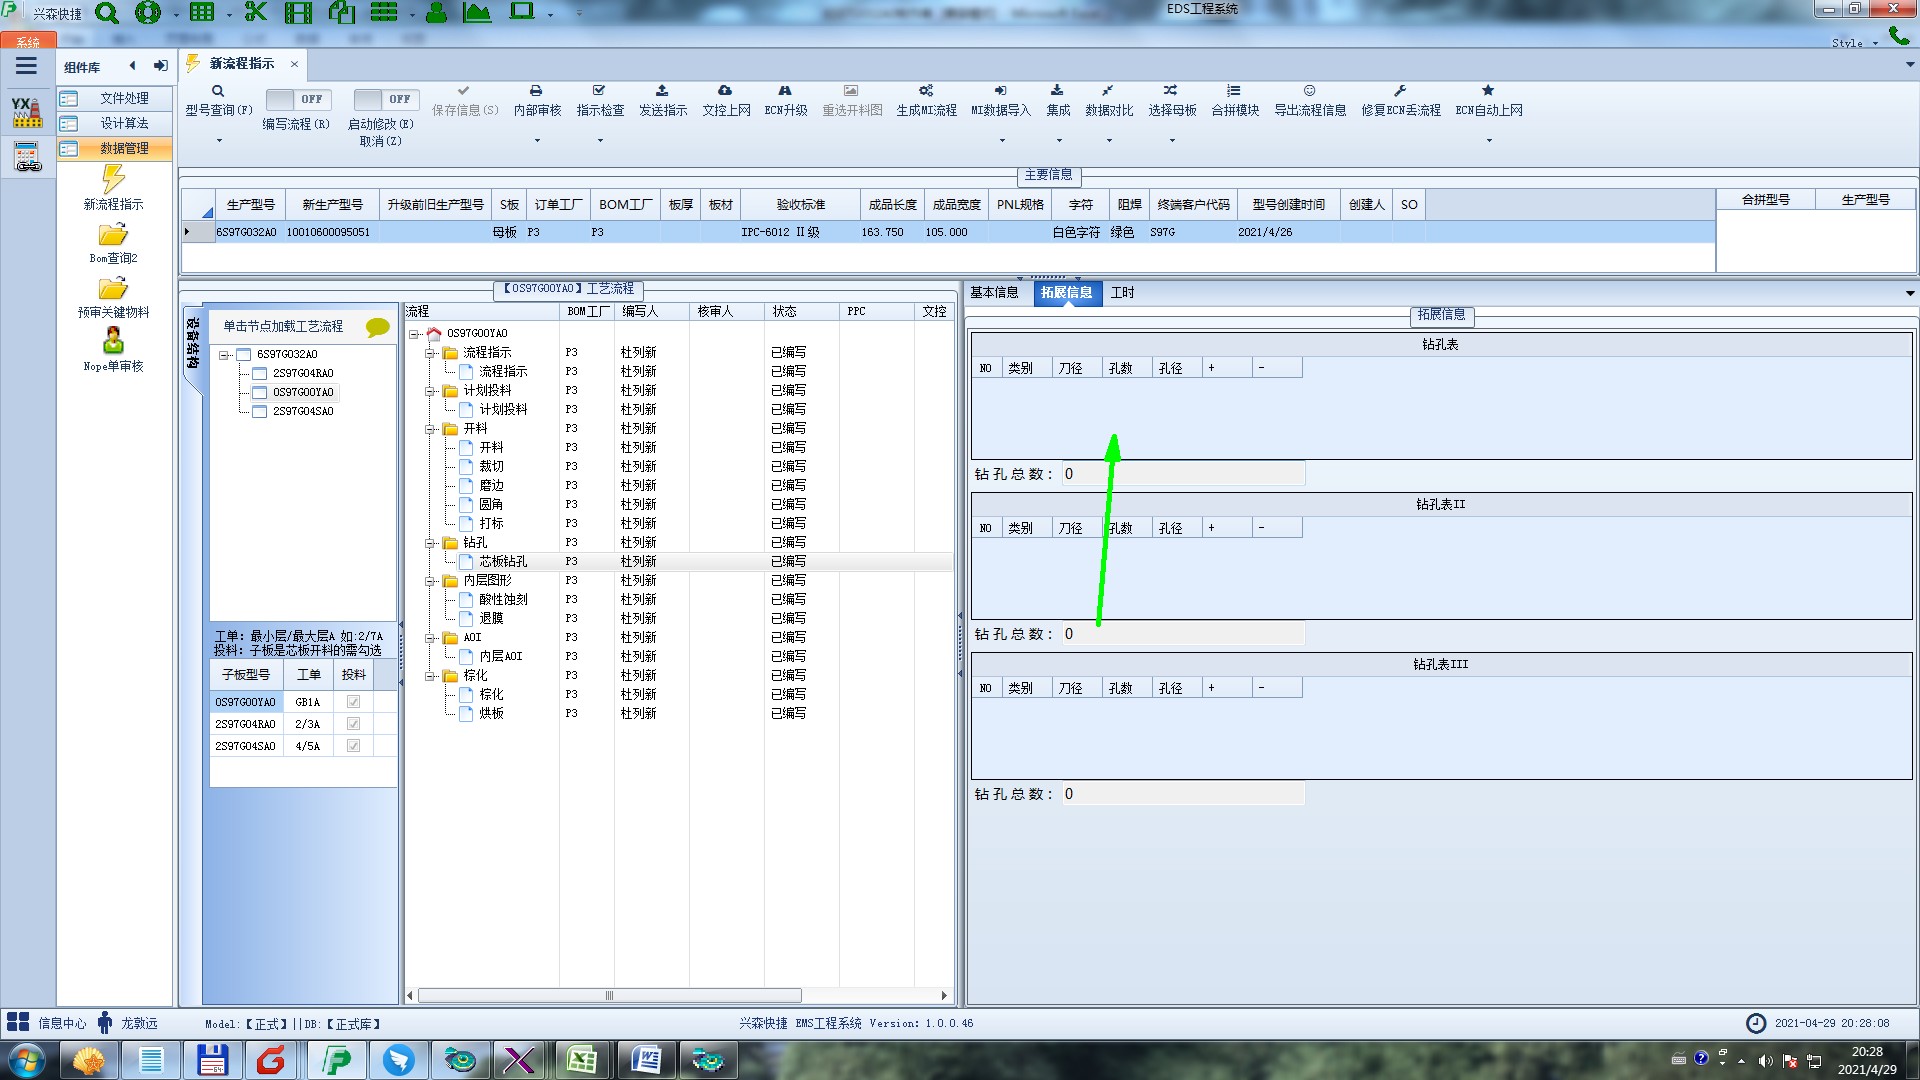The image size is (1920, 1080).
Task: Select 设计算法 in the component library
Action: [x=124, y=123]
